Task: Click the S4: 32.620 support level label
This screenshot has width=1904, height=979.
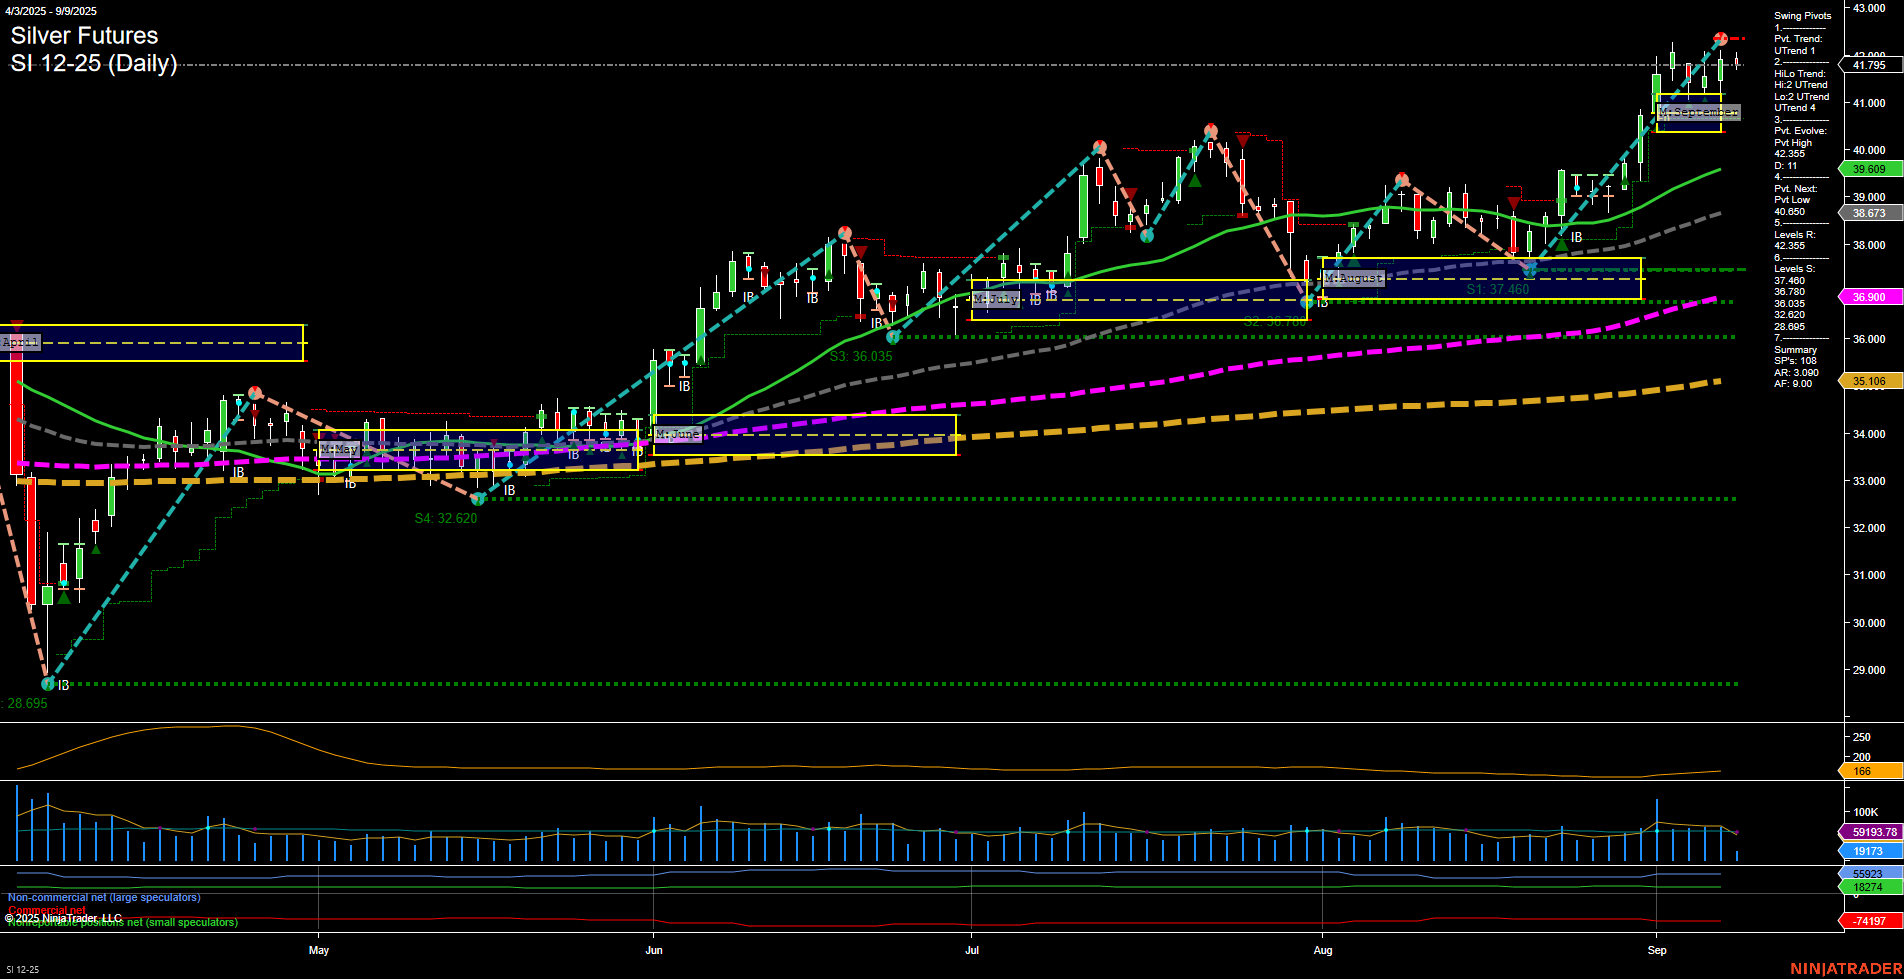Action: 444,518
